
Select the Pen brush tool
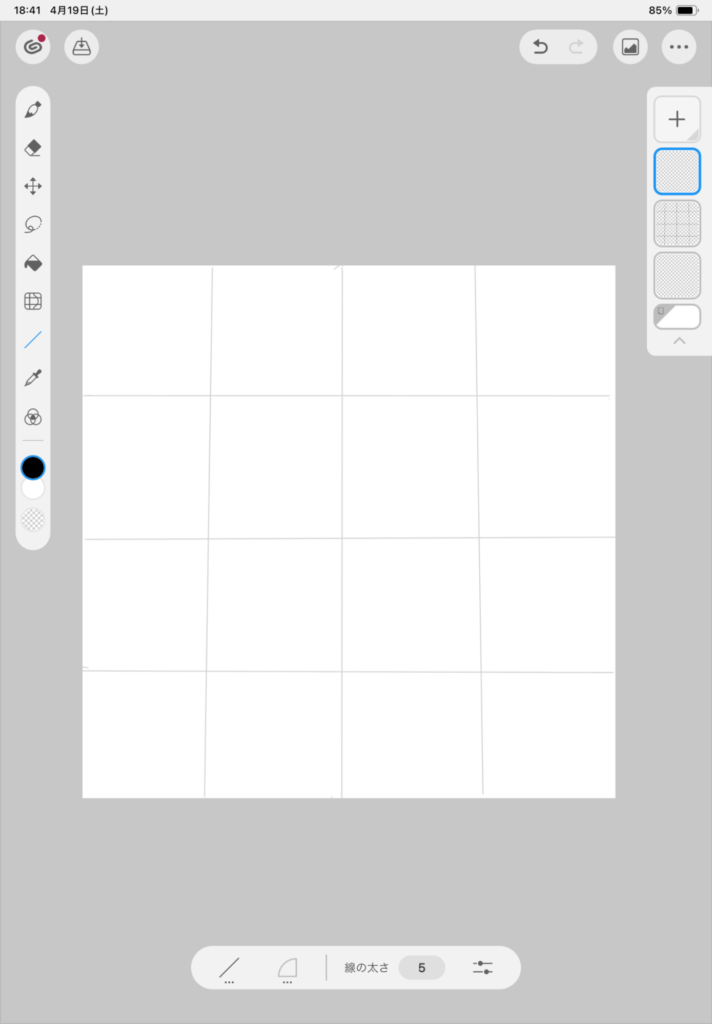pyautogui.click(x=33, y=110)
